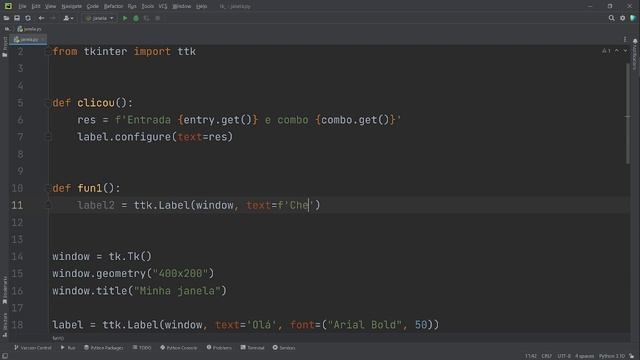This screenshot has width=640, height=360.
Task: Click the CRLF line separator status
Action: tap(547, 356)
